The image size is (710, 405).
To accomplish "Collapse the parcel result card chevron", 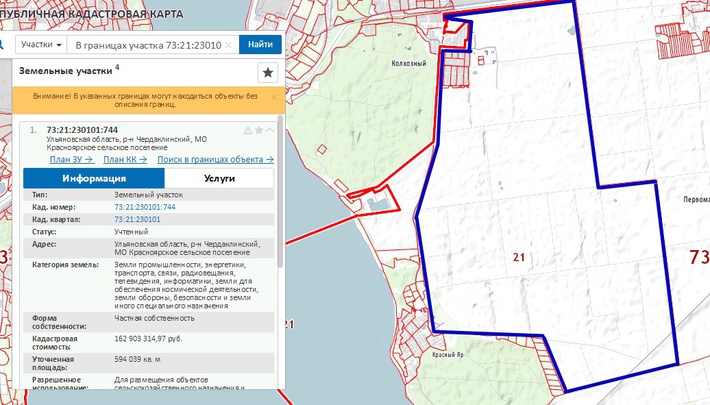I will 269,130.
